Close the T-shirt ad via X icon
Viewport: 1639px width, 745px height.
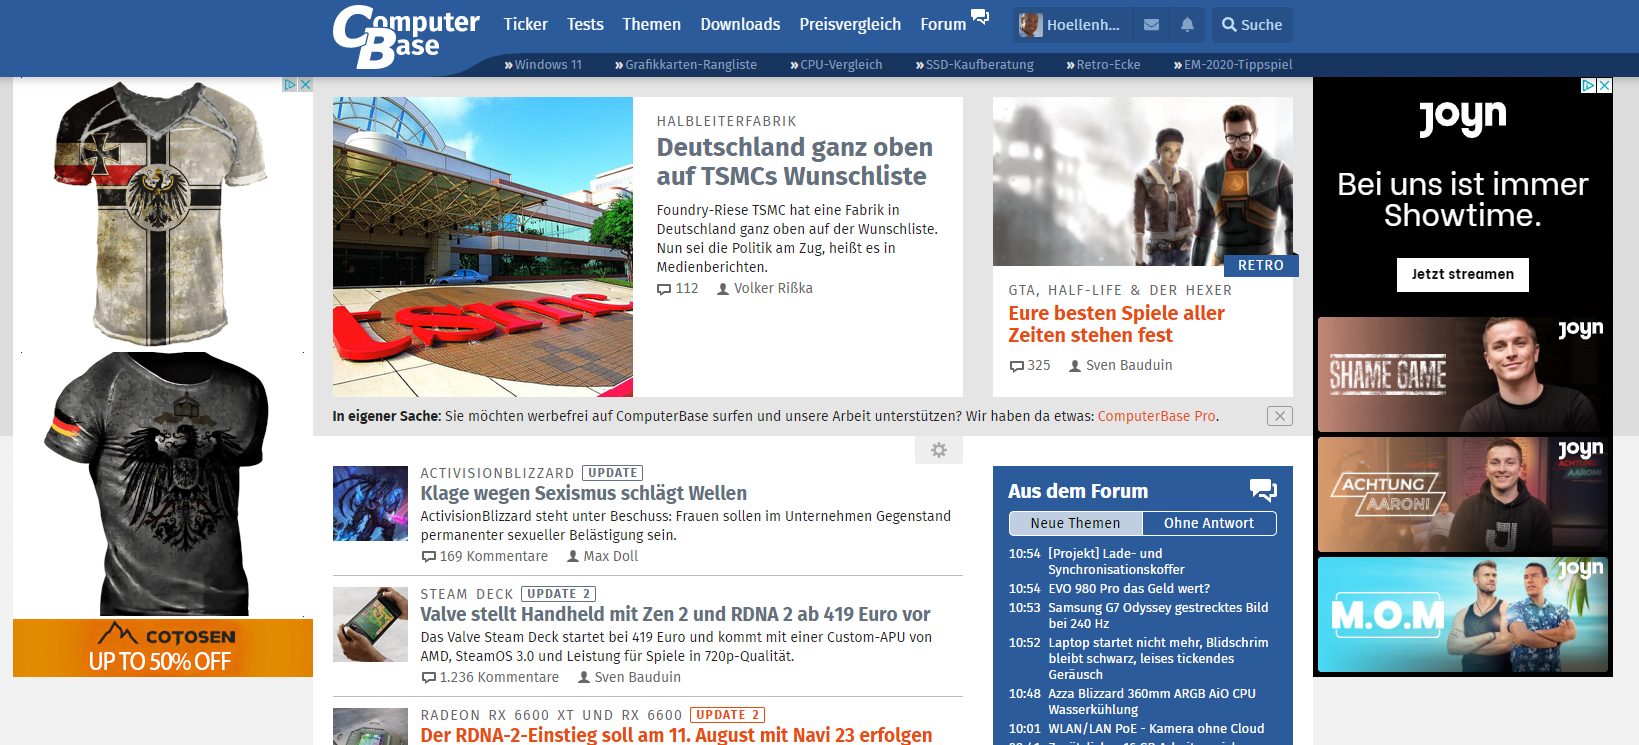tap(305, 85)
